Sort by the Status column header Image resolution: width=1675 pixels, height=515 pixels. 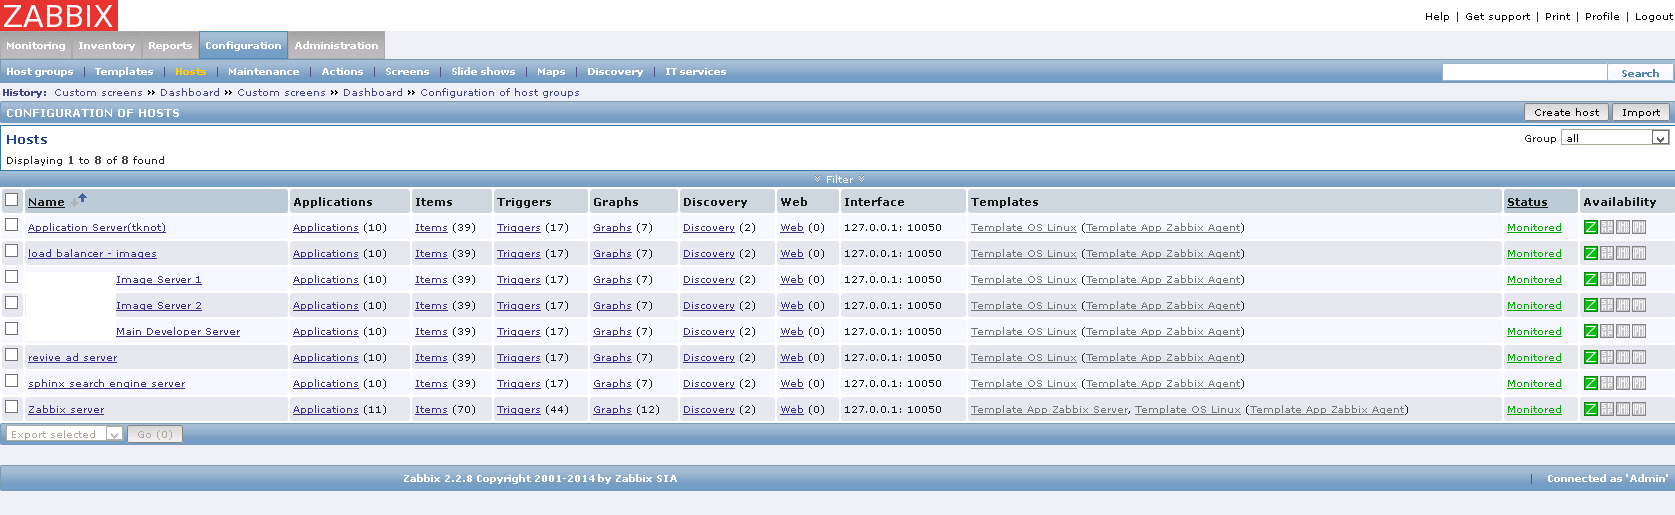coord(1527,202)
